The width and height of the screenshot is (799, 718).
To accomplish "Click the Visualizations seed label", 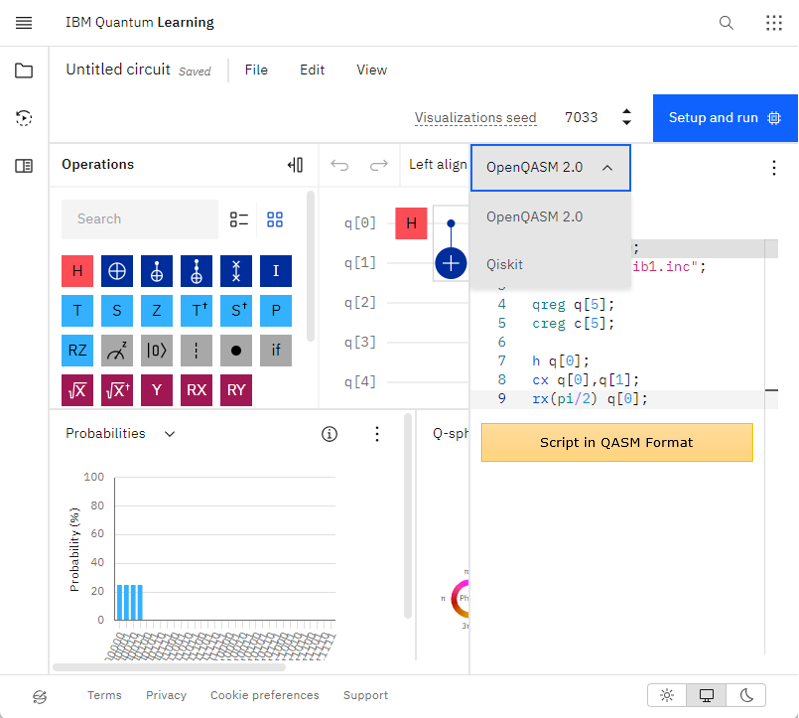I will (x=475, y=118).
